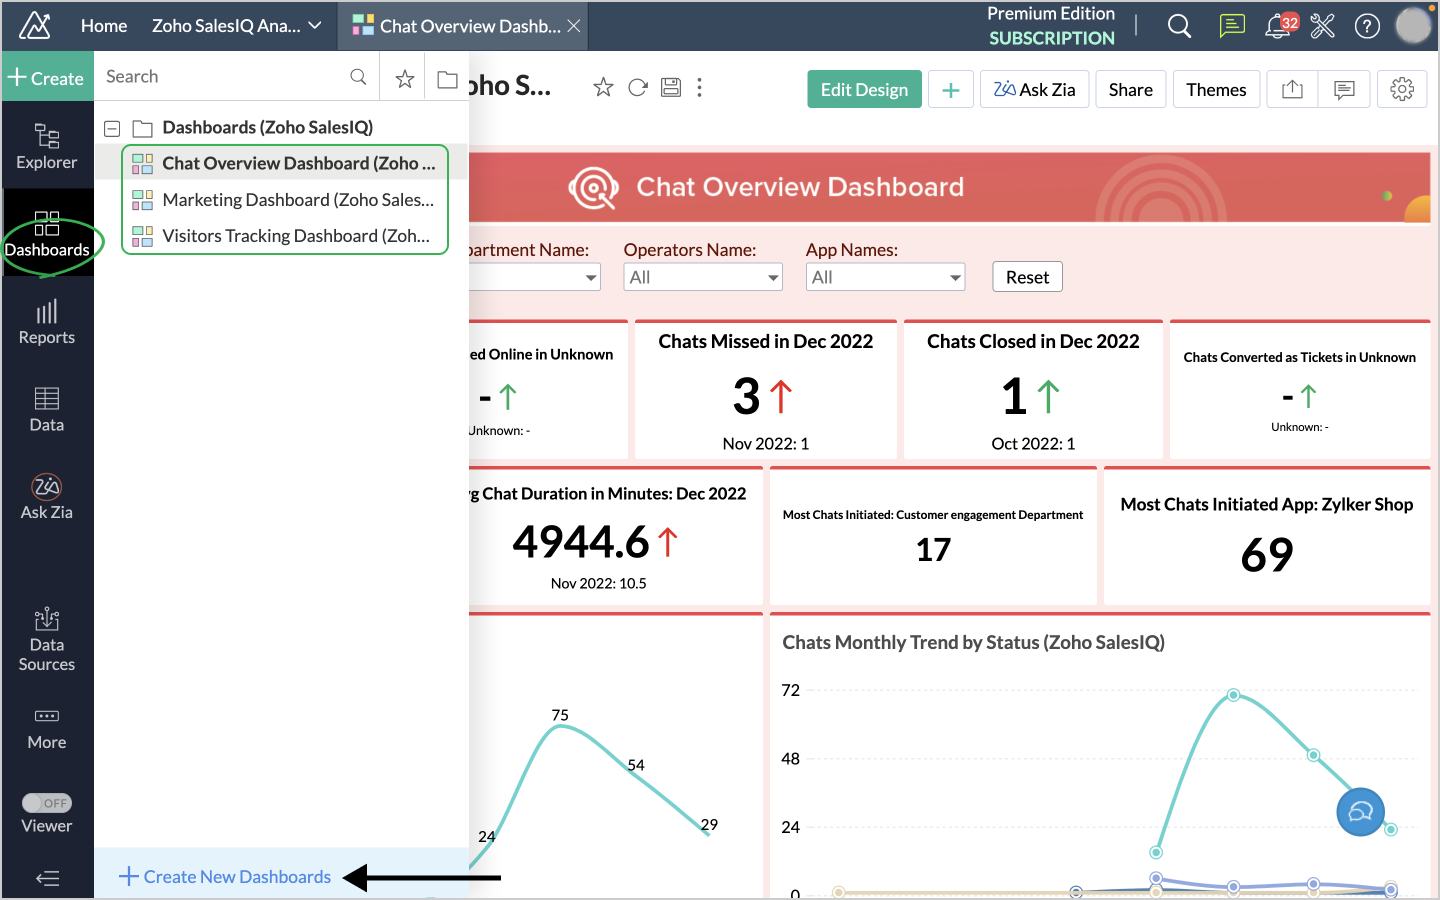The image size is (1440, 900).
Task: Mark dashboard as favorite with title star
Action: coord(603,87)
